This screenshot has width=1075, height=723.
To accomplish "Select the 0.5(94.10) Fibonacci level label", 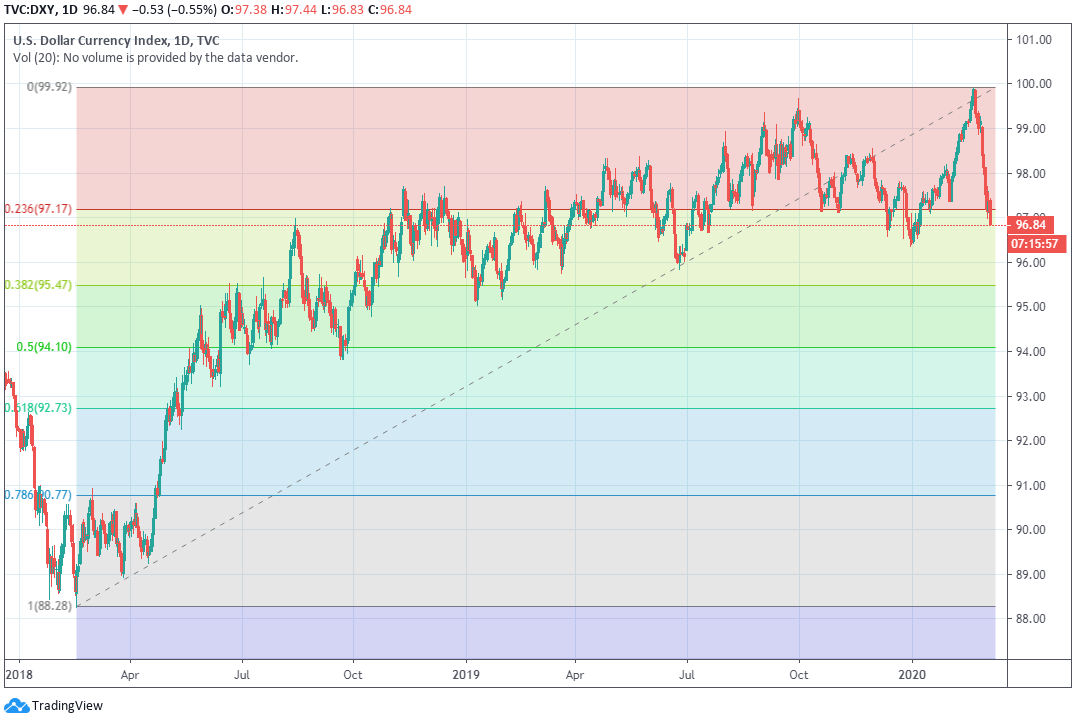I will click(x=45, y=347).
